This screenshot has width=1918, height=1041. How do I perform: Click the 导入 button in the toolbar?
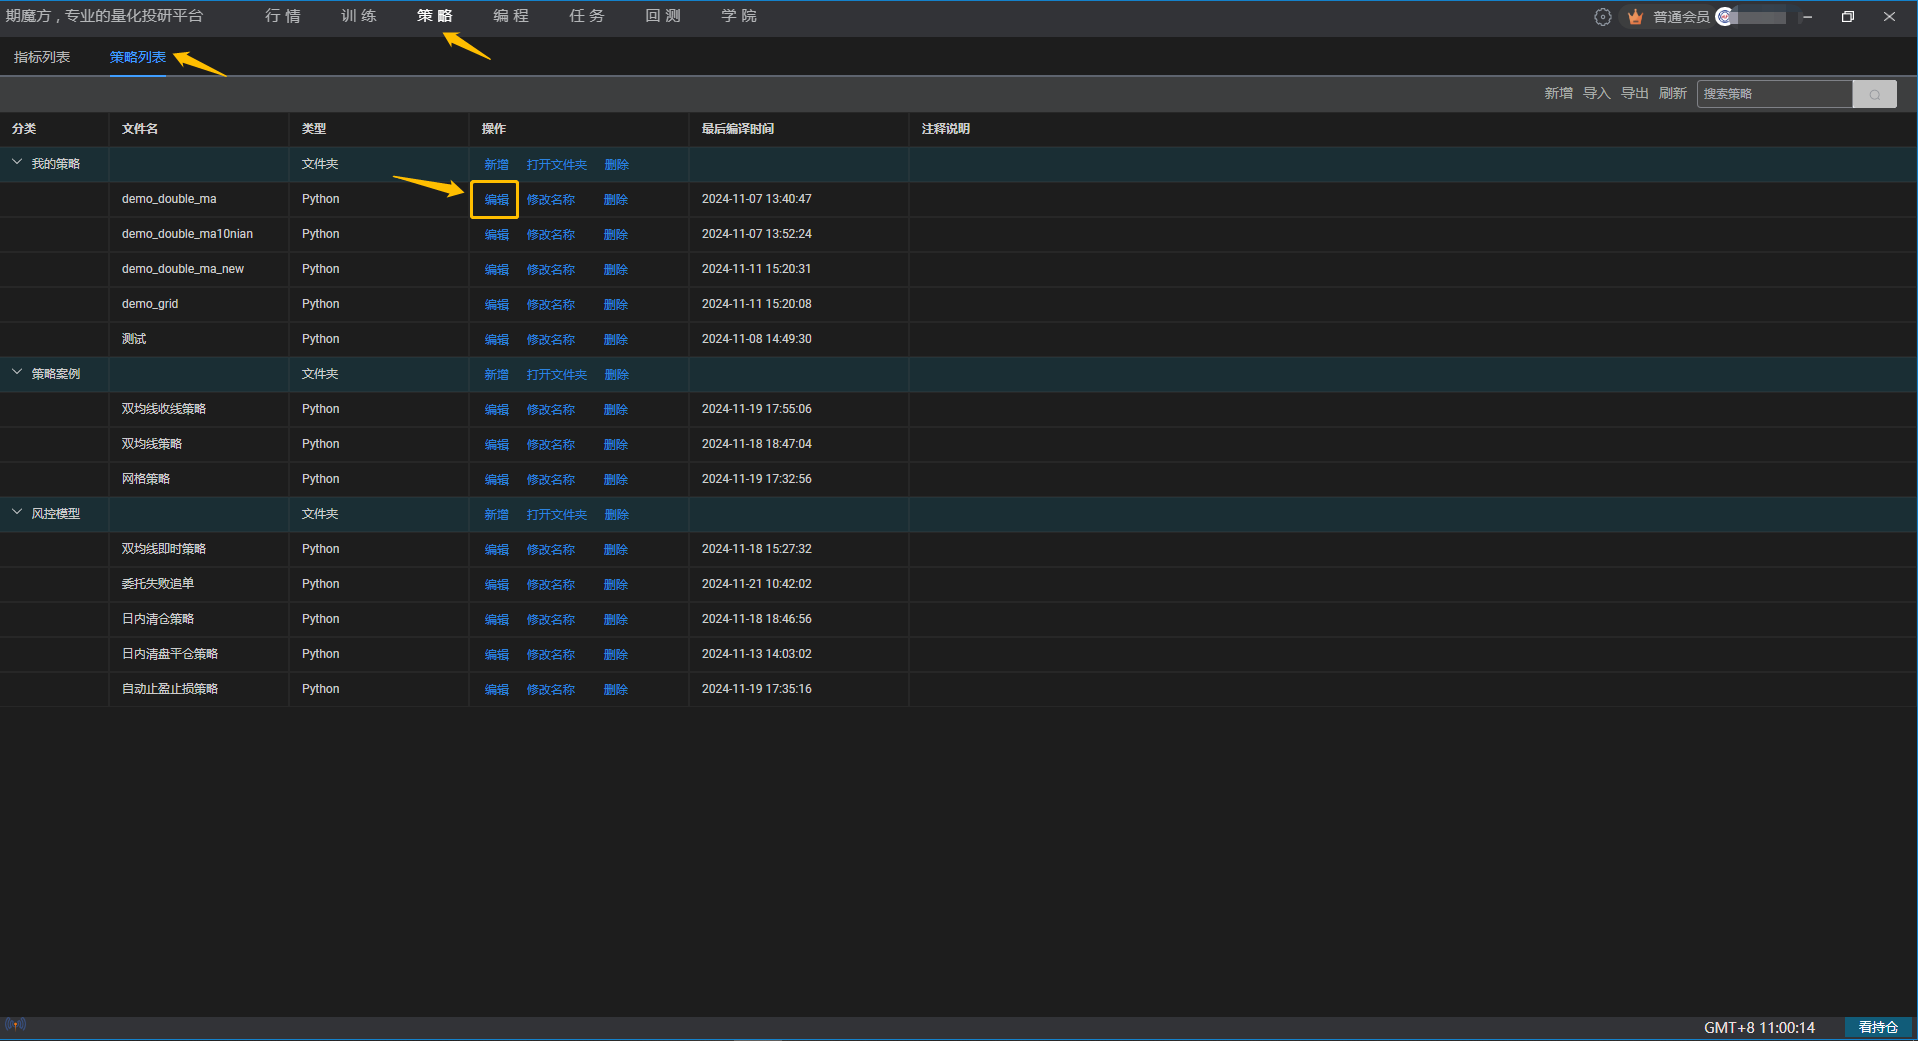tap(1596, 93)
